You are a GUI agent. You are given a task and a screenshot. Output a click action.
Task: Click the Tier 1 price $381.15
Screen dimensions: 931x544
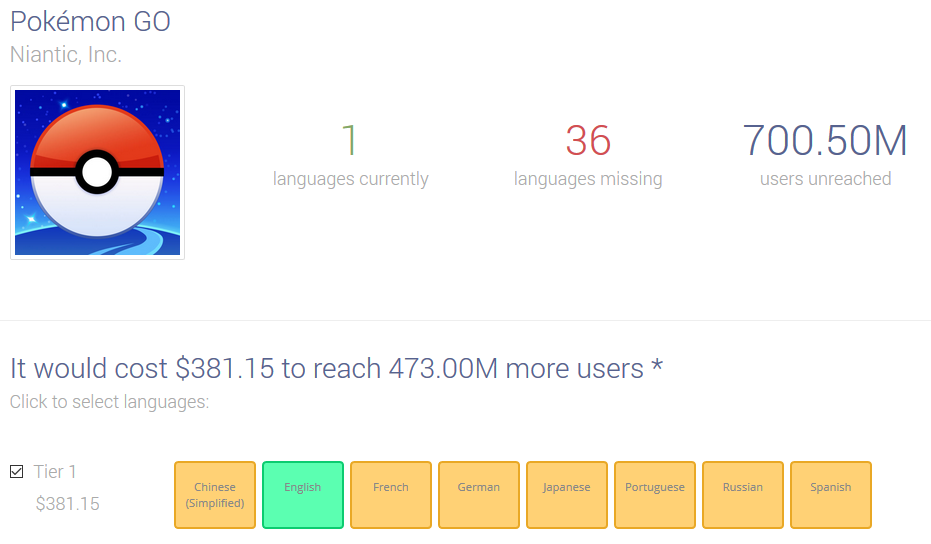[68, 504]
